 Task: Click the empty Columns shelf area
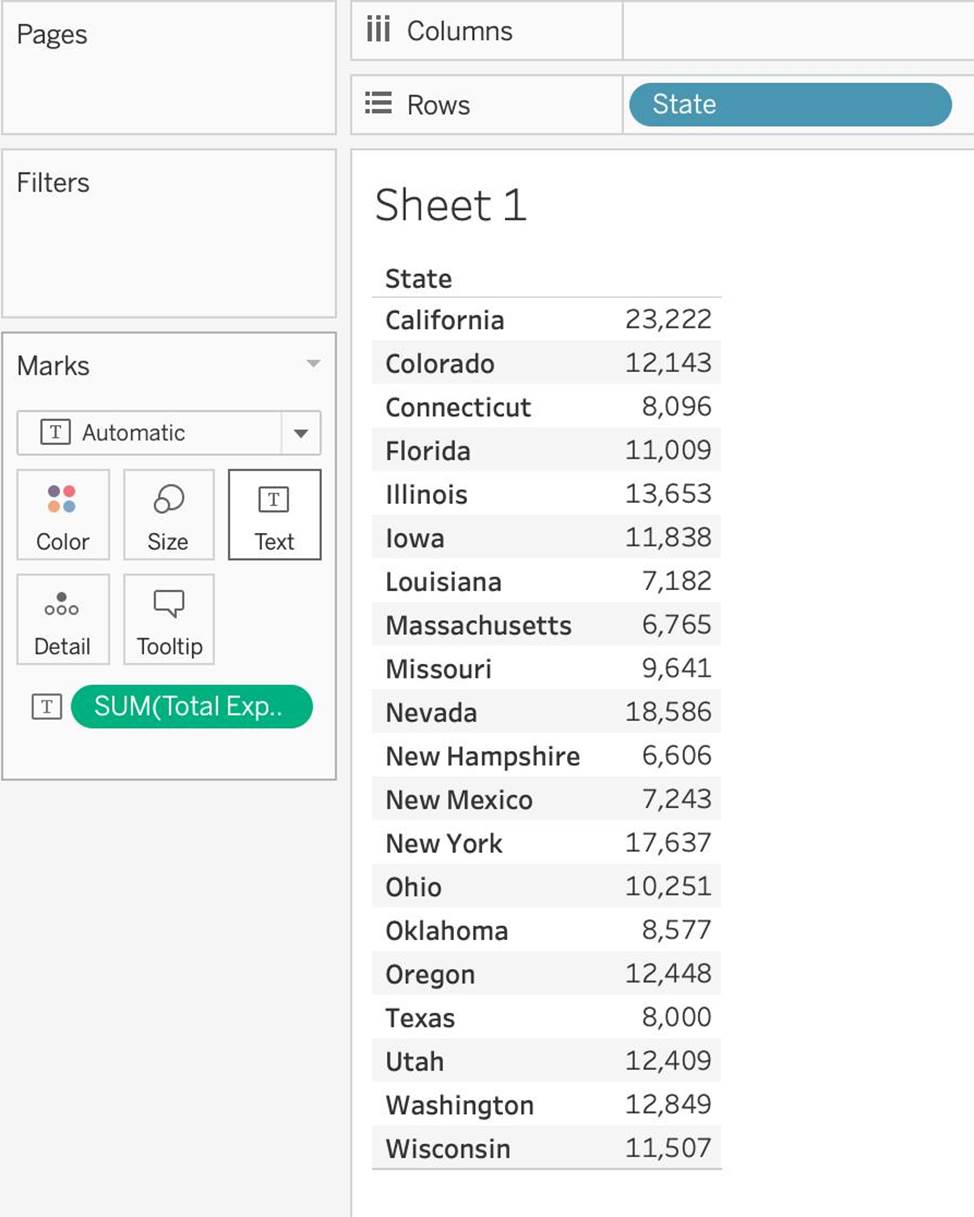[x=795, y=31]
